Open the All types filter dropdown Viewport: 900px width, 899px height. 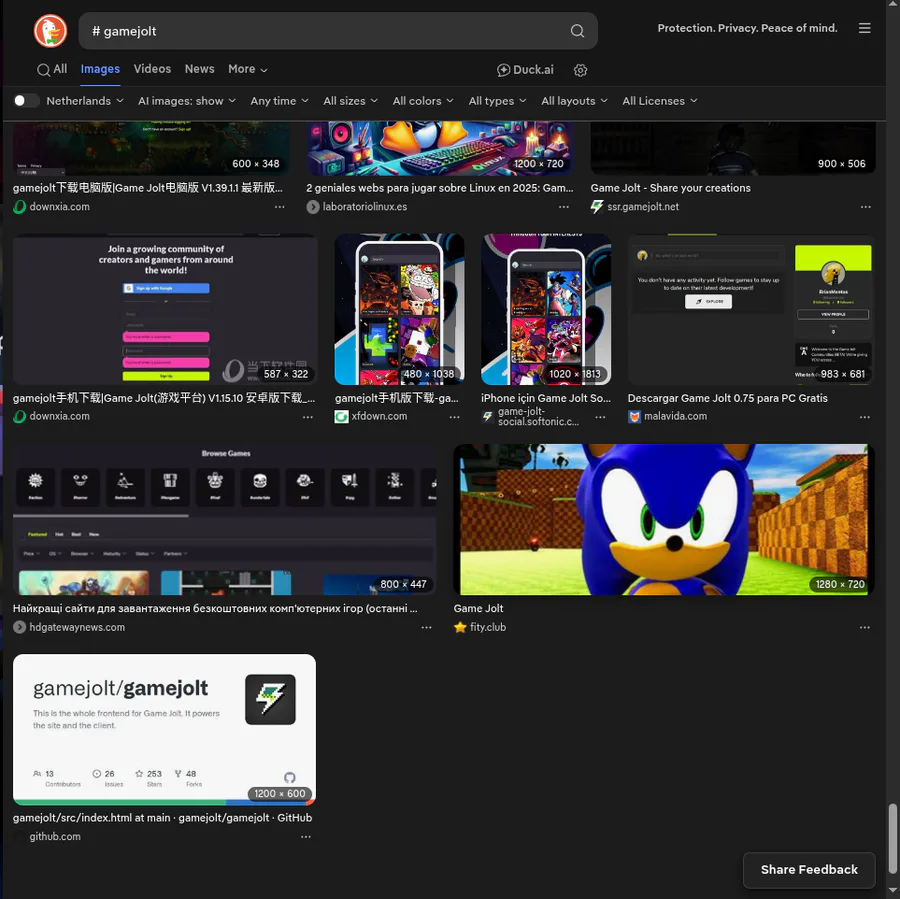[497, 100]
